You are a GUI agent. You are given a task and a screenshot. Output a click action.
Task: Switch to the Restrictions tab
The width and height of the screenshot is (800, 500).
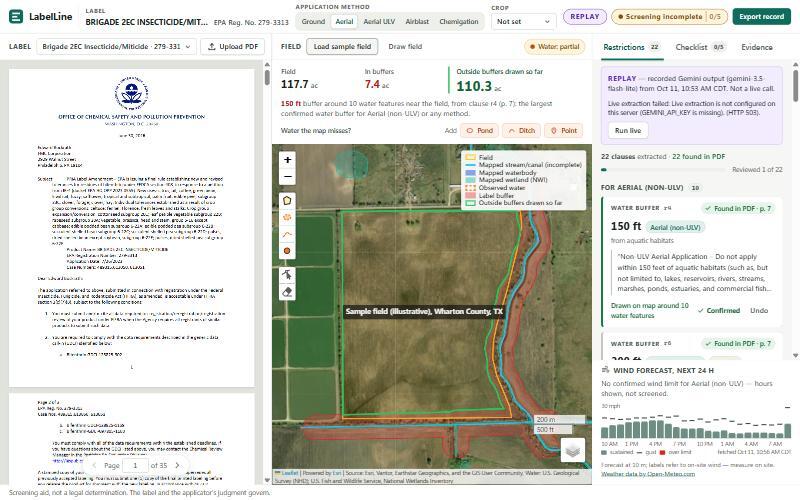click(x=632, y=47)
